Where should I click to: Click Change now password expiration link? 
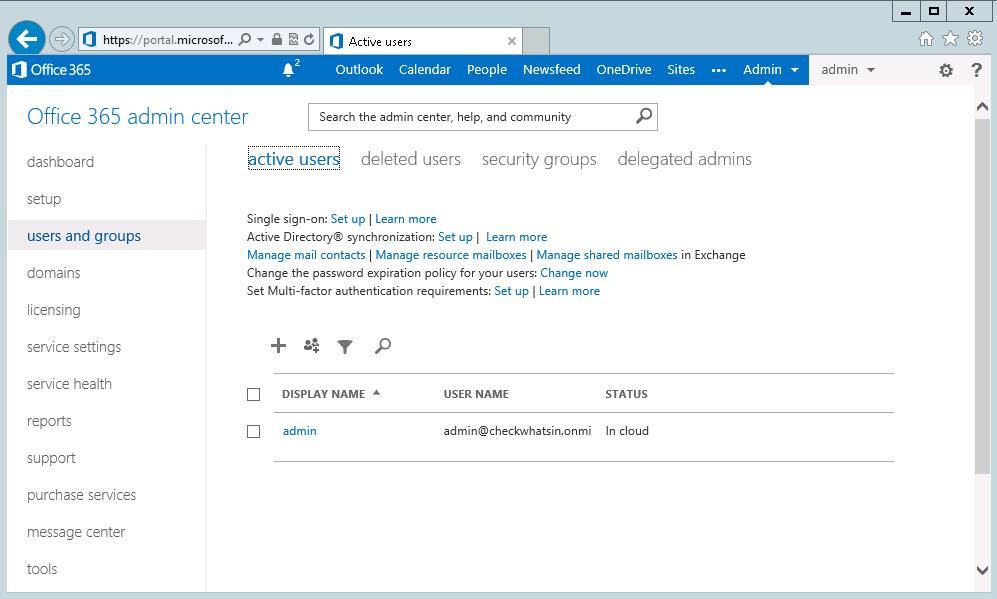pos(574,273)
